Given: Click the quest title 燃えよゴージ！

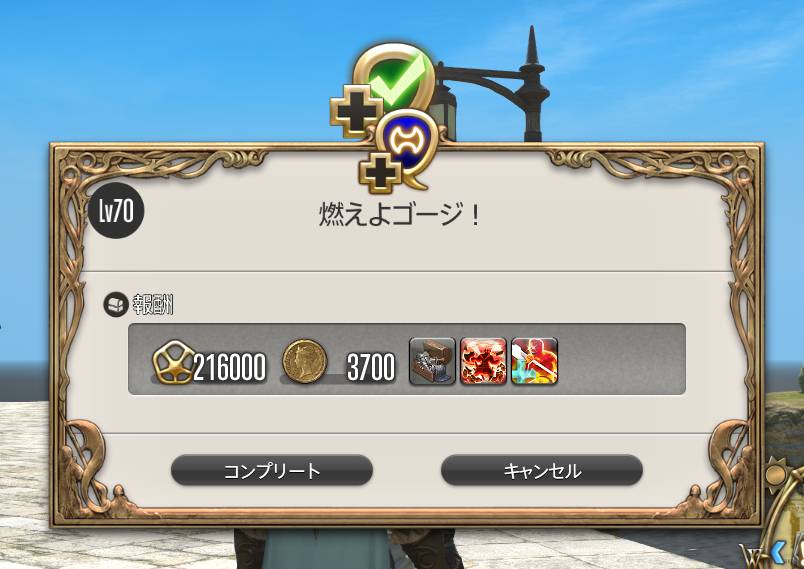Looking at the screenshot, I should tap(400, 214).
